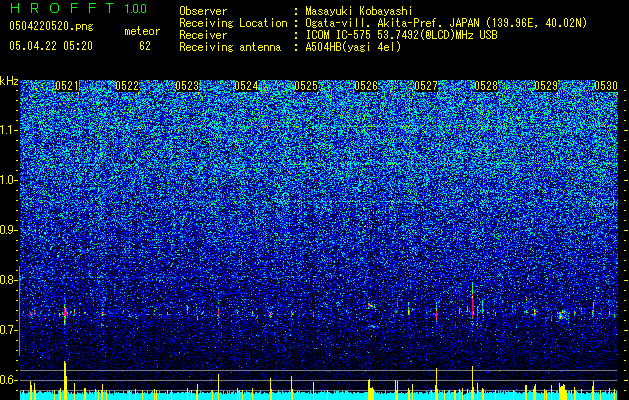
Task: Click the meteor count value 62
Action: pyautogui.click(x=145, y=46)
